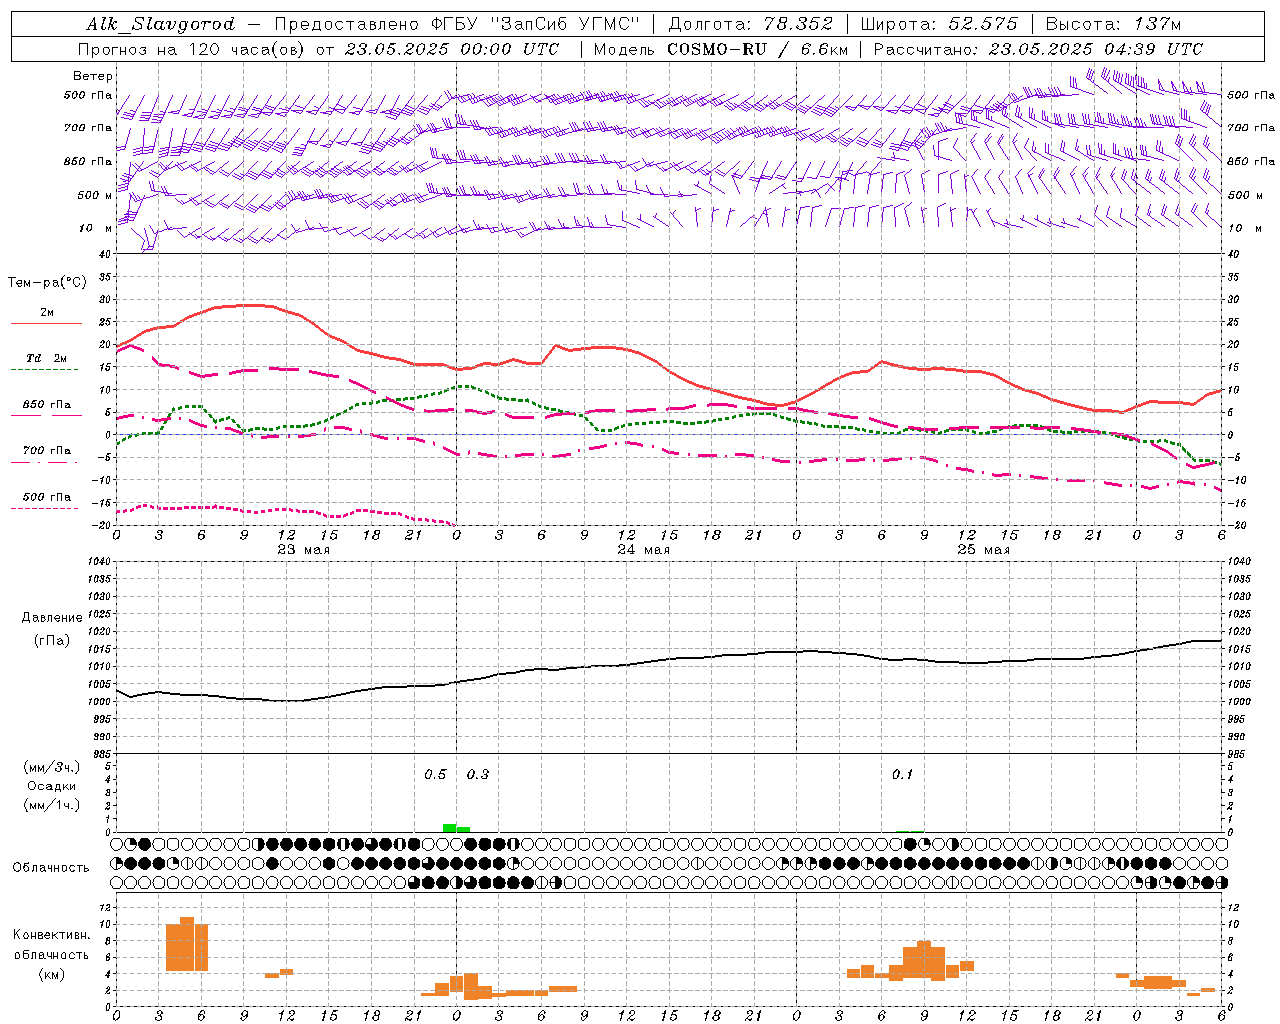Click the "Прогноз на 120 часа(ов)" text

[193, 49]
